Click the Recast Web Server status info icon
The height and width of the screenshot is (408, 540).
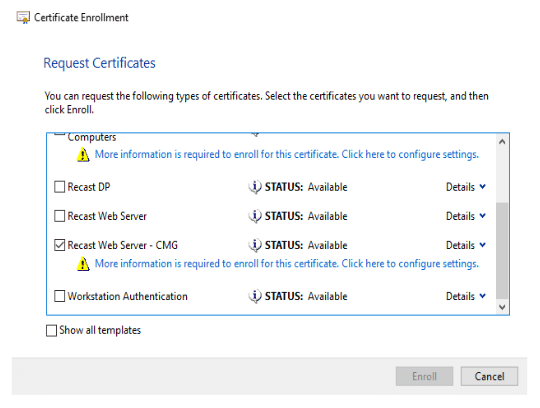pyautogui.click(x=255, y=216)
